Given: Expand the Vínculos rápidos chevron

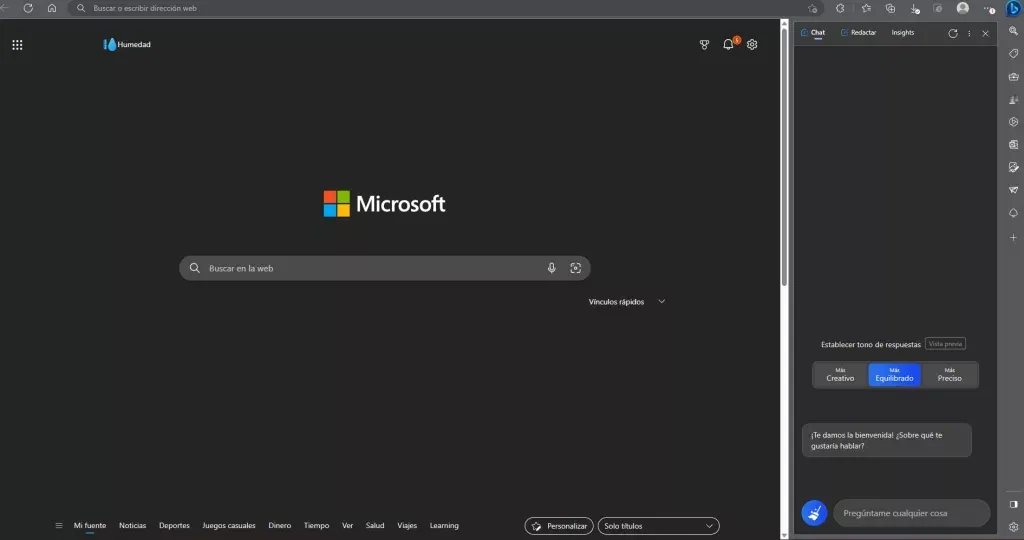Looking at the screenshot, I should click(662, 302).
